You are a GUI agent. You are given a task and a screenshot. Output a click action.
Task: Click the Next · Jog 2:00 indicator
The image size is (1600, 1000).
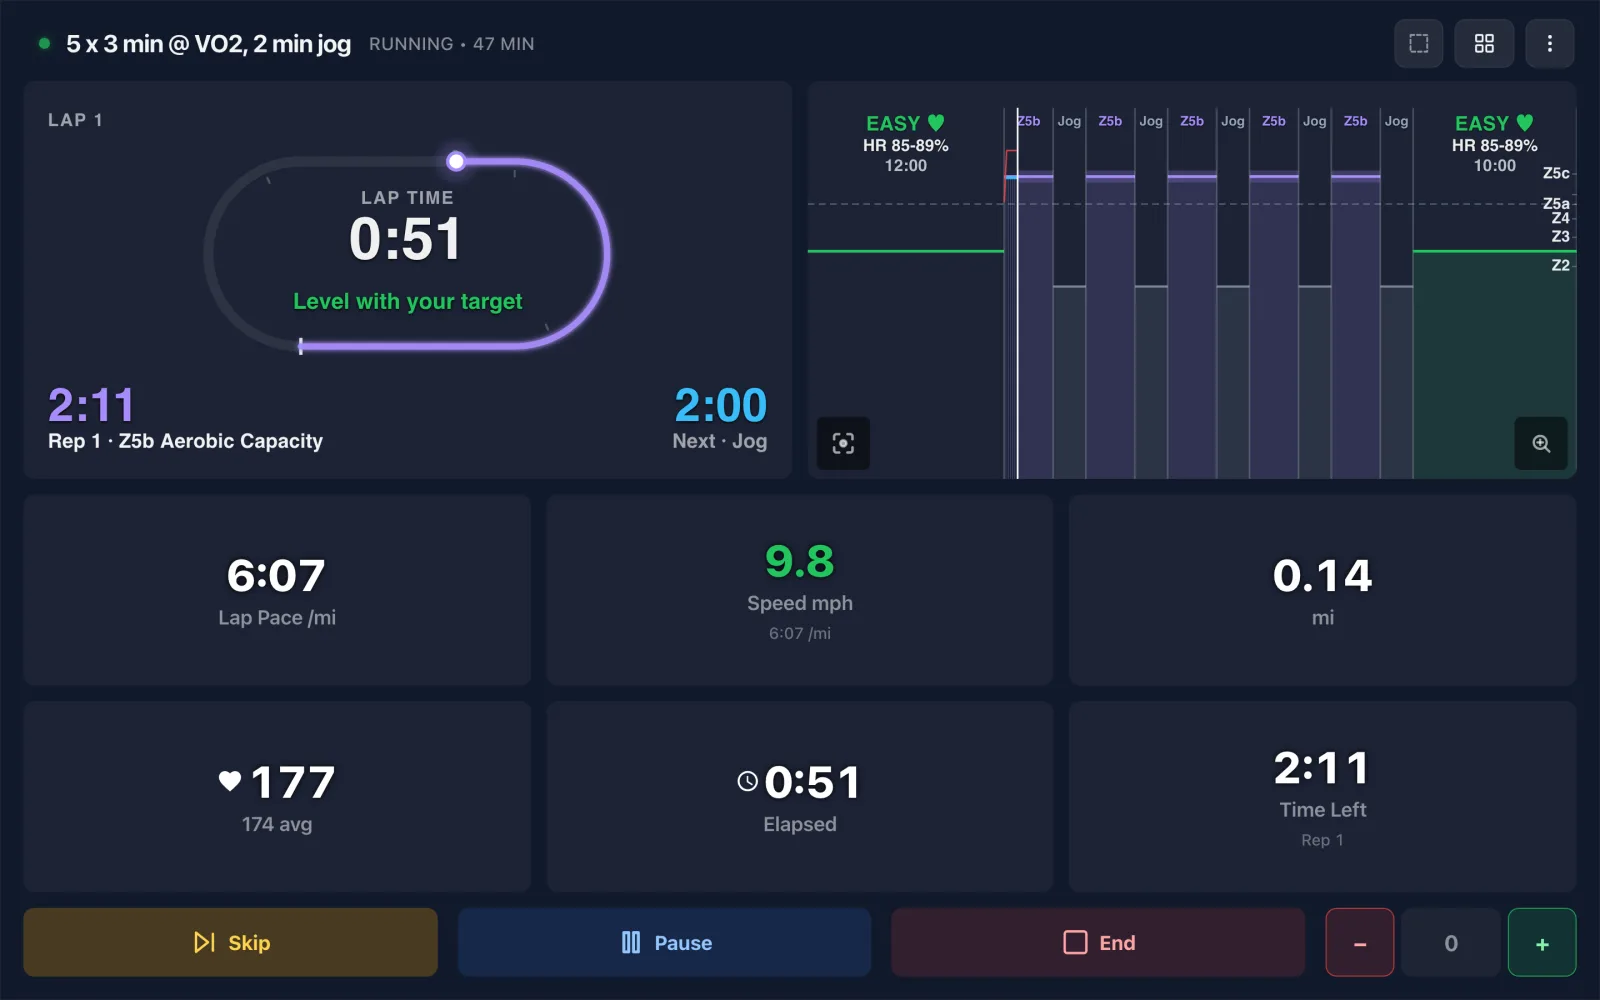720,418
